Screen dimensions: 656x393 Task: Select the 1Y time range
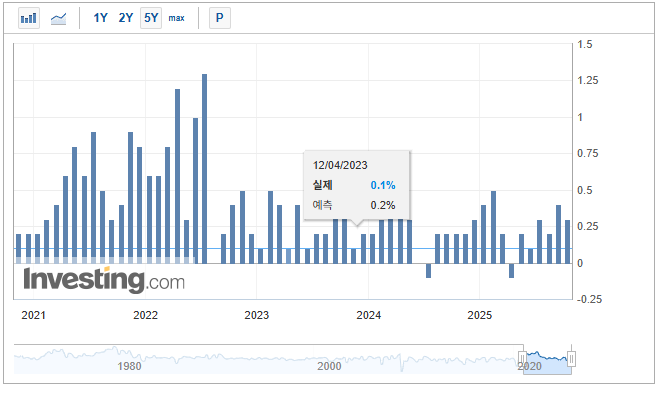click(100, 18)
